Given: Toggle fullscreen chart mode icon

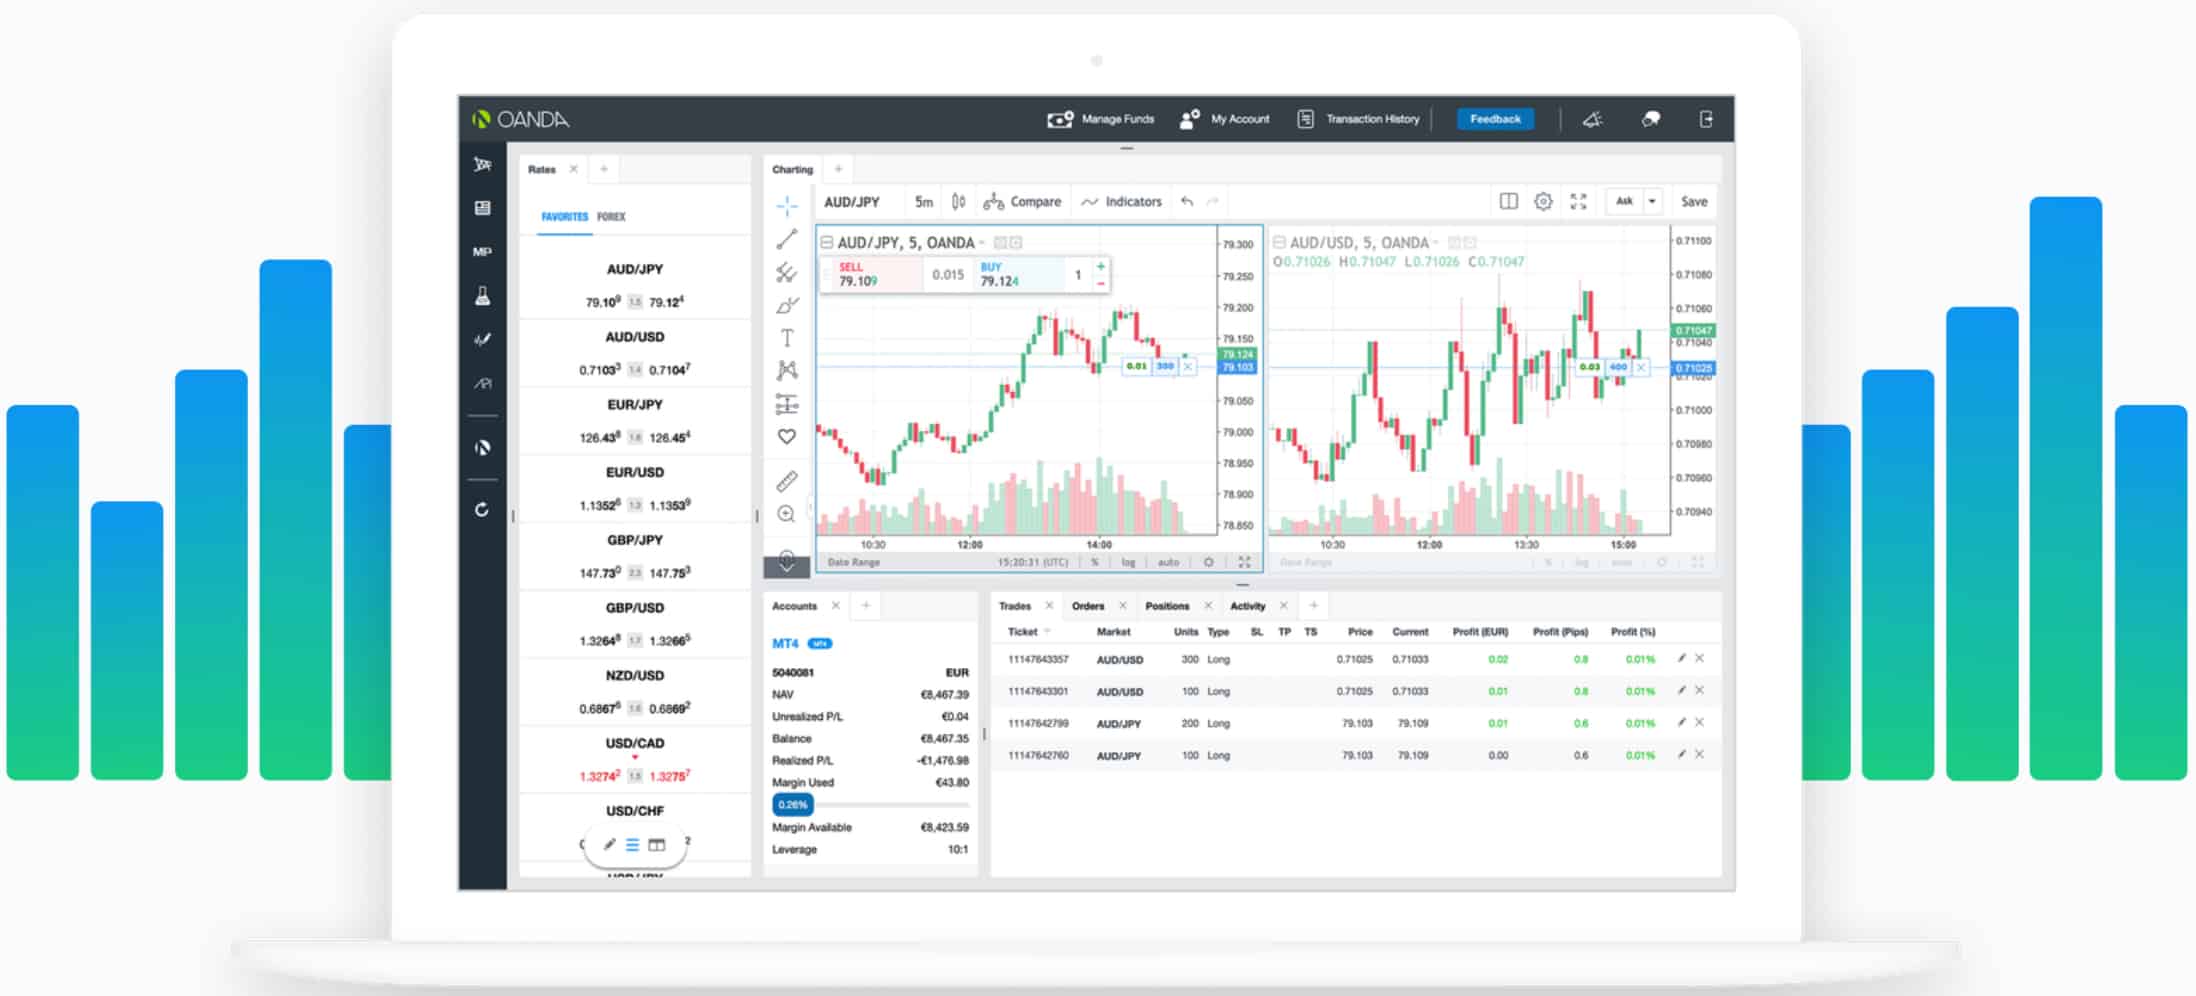Looking at the screenshot, I should pos(1578,201).
